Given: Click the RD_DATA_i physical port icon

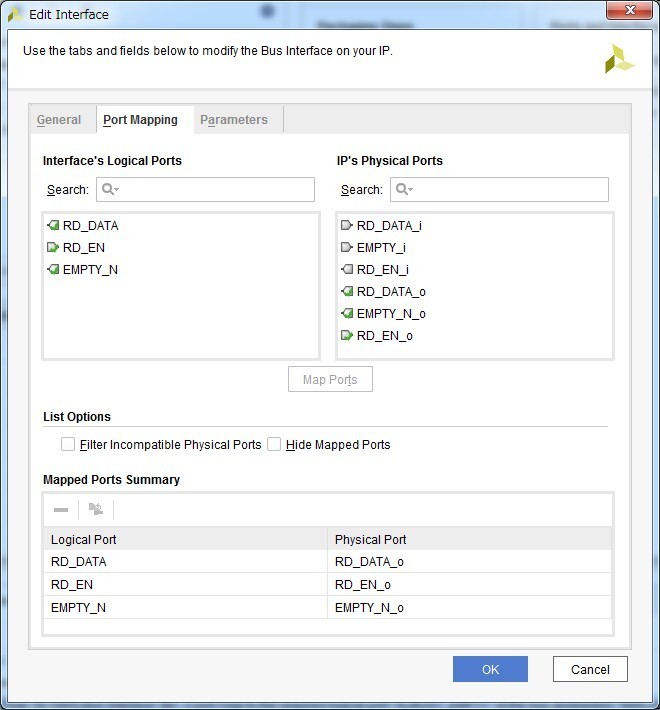Looking at the screenshot, I should pos(347,225).
